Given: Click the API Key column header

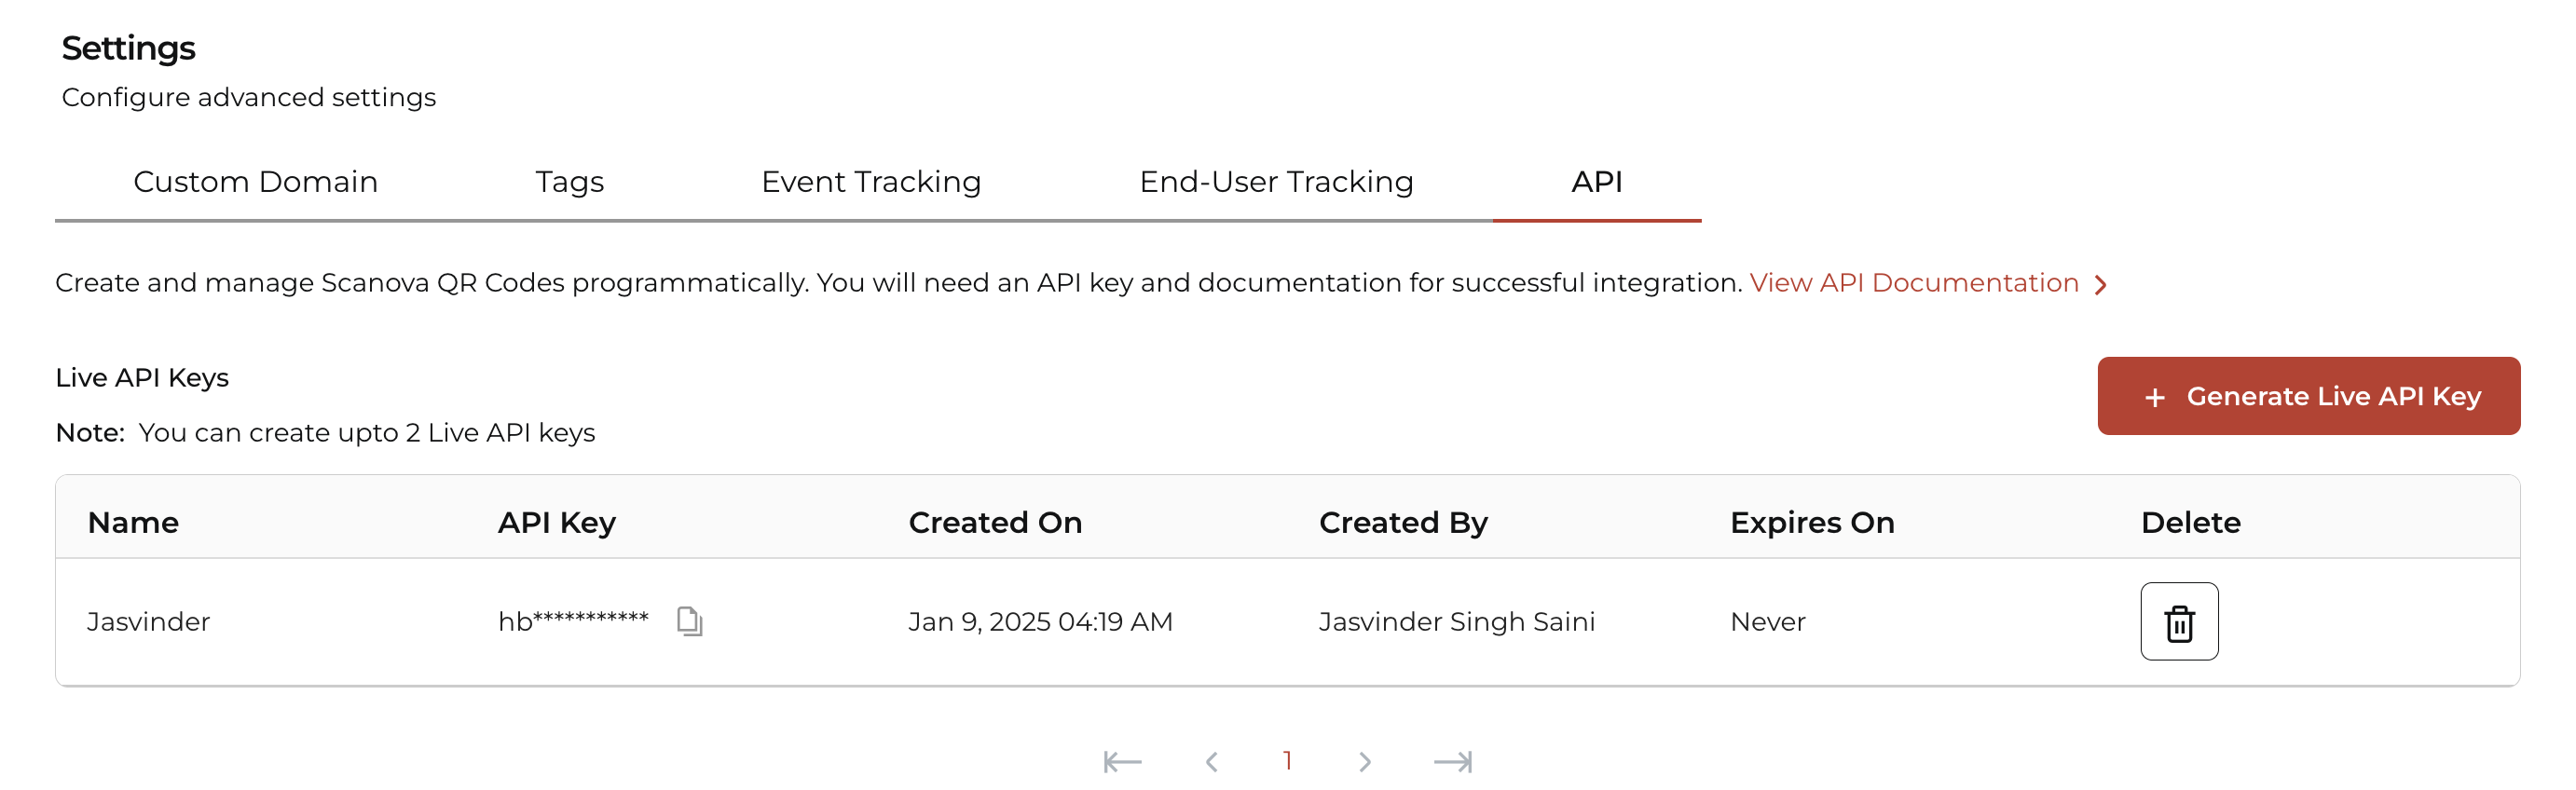Looking at the screenshot, I should [x=557, y=523].
